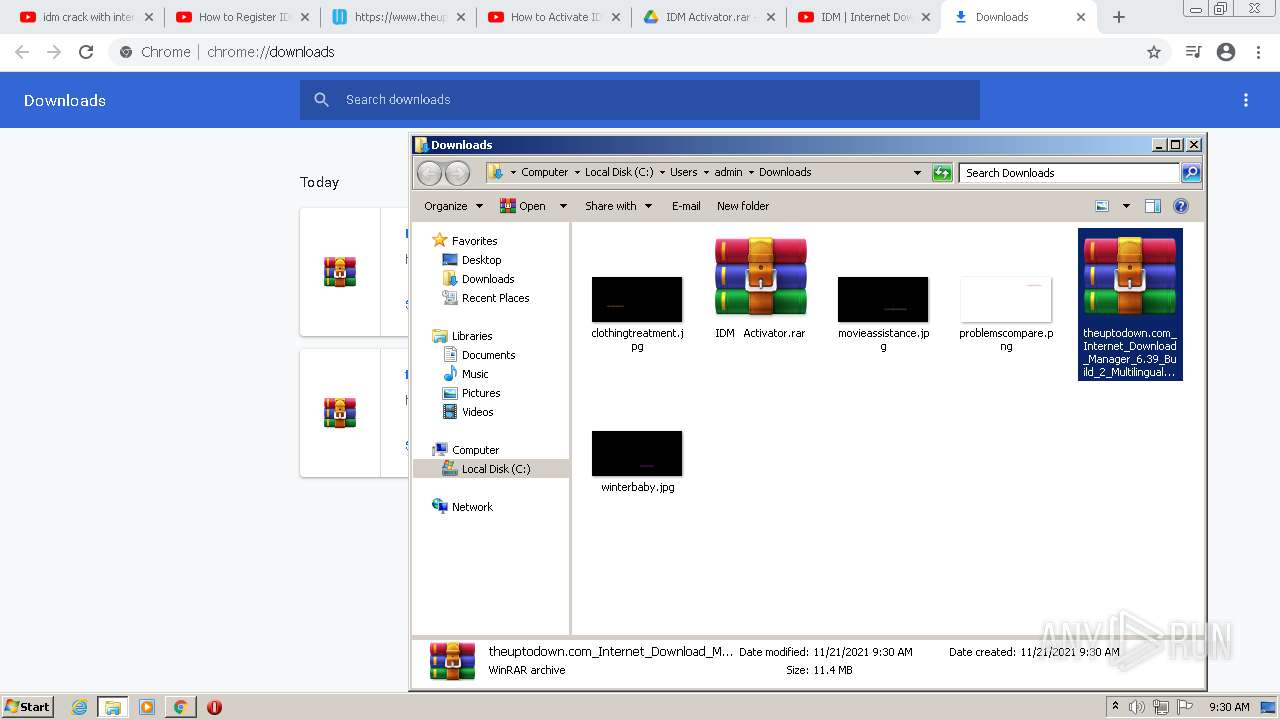Open Explorer help question-mark icon
This screenshot has height=720, width=1280.
(x=1181, y=206)
